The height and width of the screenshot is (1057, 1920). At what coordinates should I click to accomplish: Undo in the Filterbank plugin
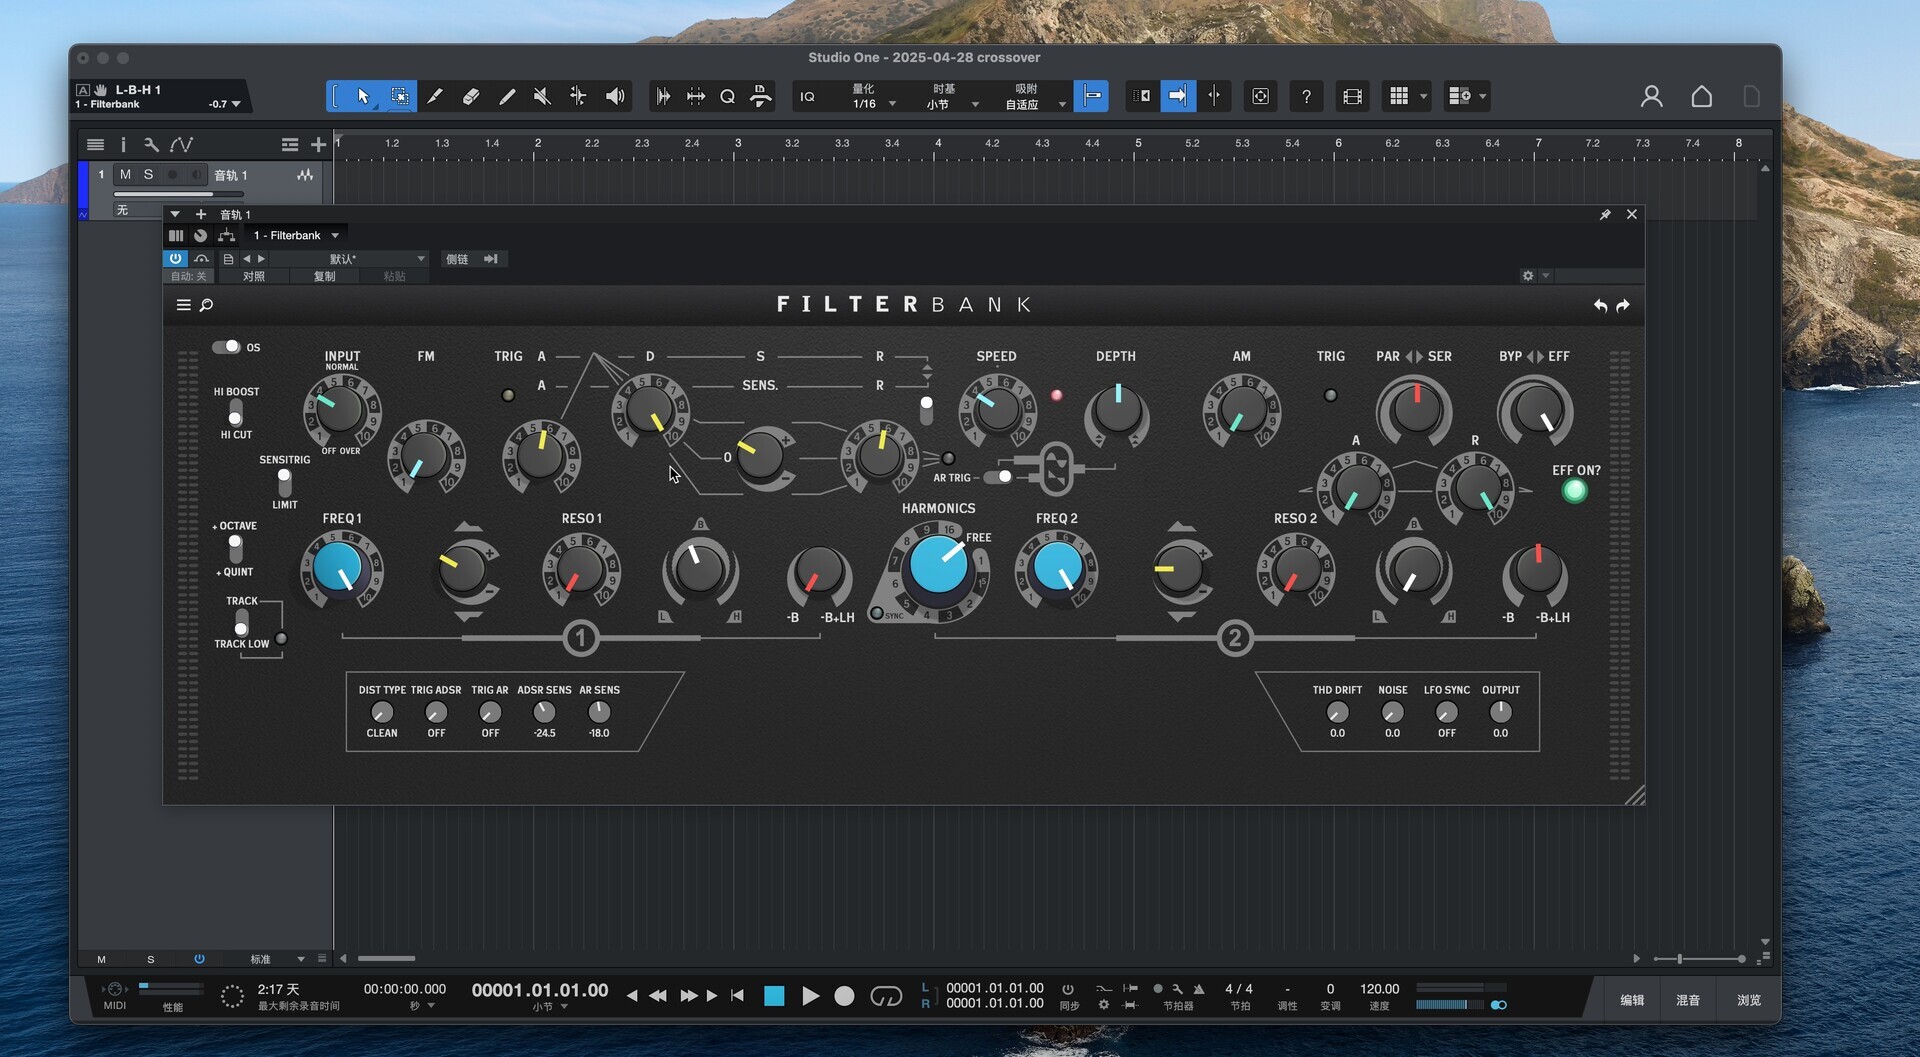(x=1600, y=305)
